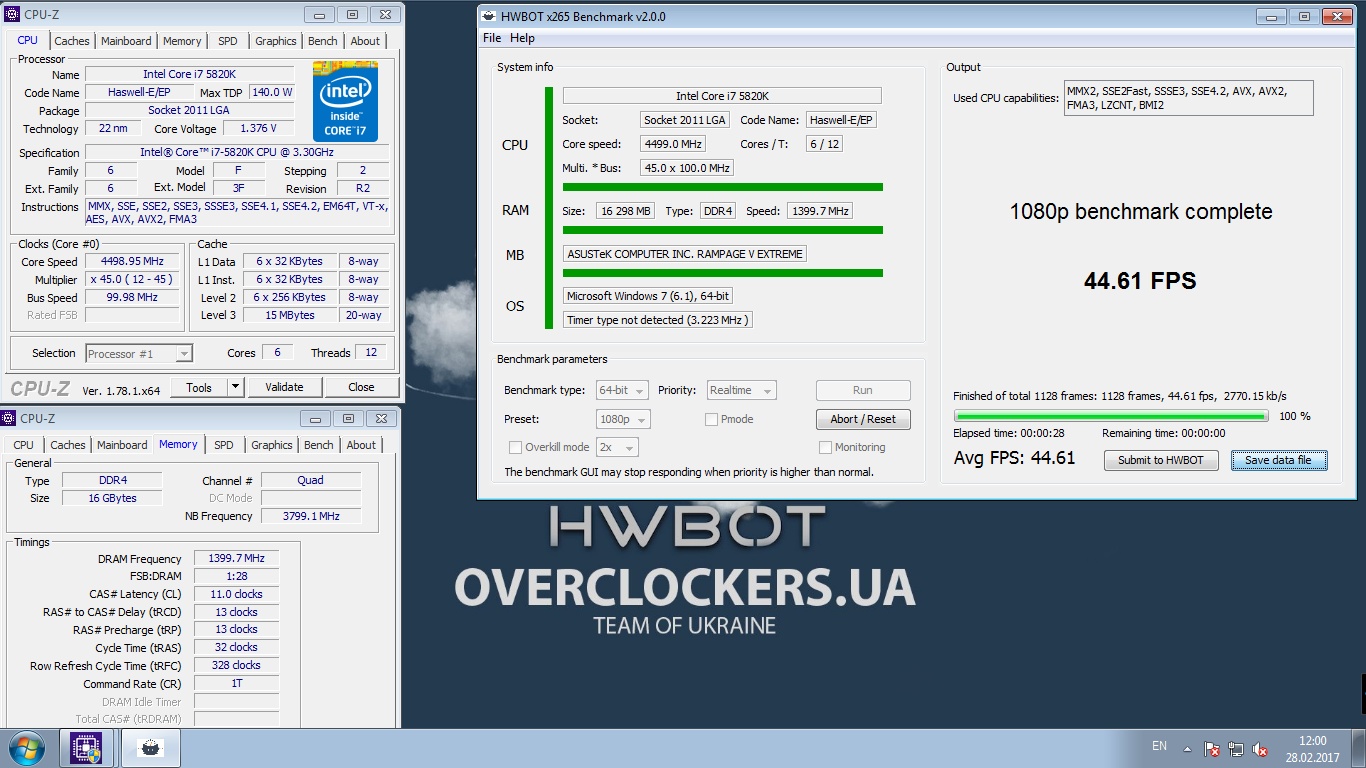Switch to Caches tab in upper CPU-Z
1366x768 pixels.
(x=72, y=41)
